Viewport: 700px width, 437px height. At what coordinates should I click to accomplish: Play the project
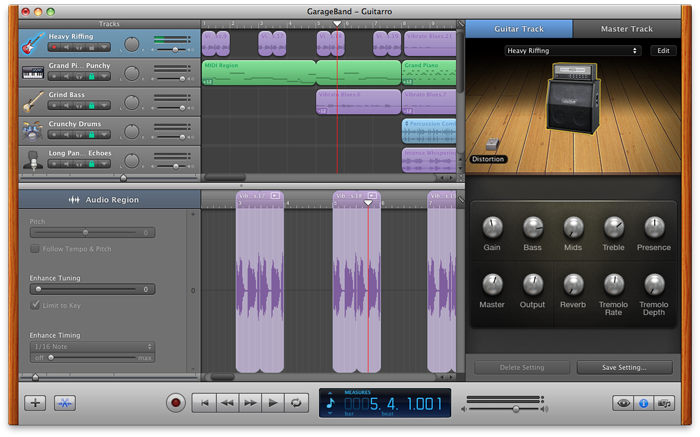coord(273,403)
